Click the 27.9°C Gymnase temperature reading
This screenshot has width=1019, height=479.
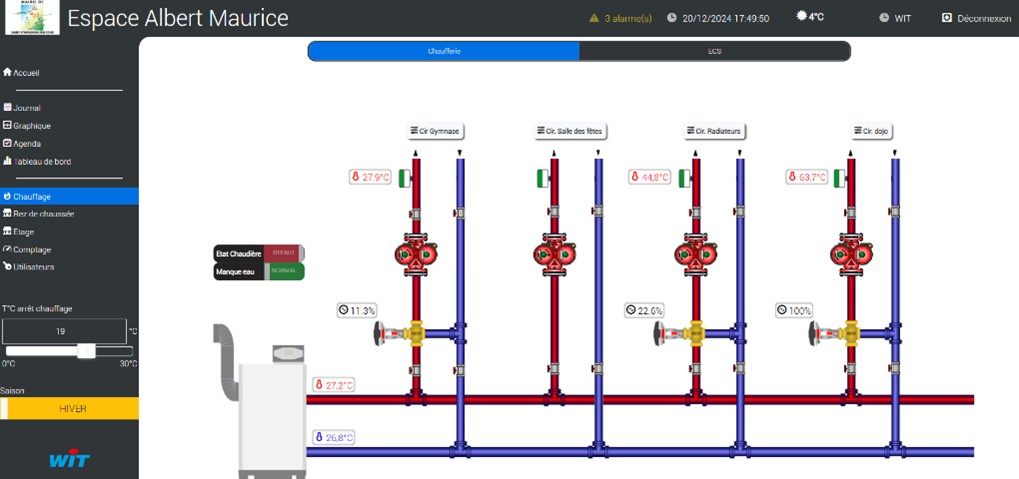371,177
